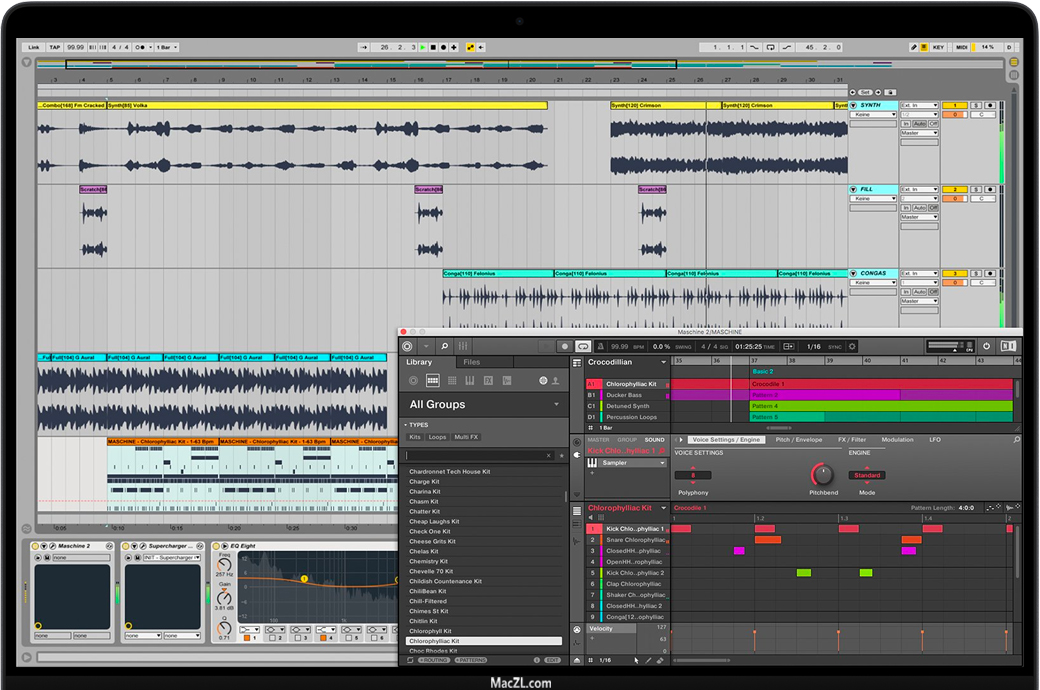This screenshot has height=690, width=1040.
Task: Click the Pitchbend knob
Action: [822, 474]
